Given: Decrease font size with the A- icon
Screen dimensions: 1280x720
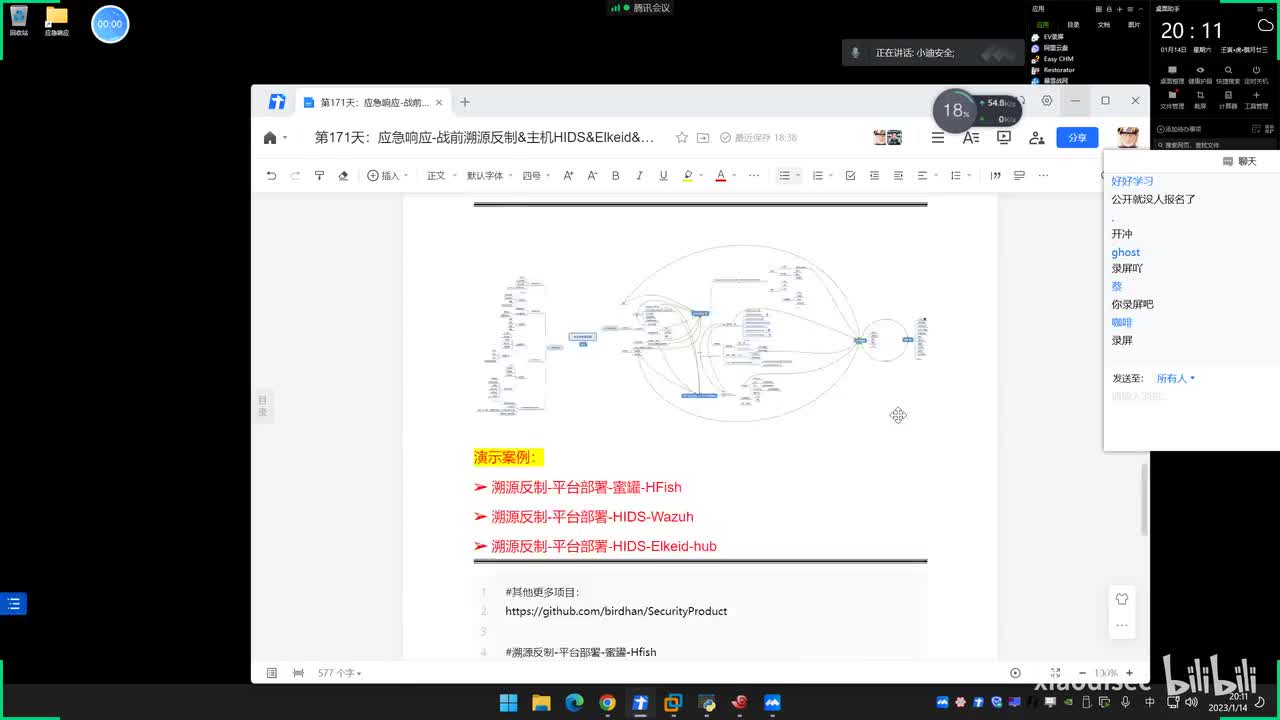Looking at the screenshot, I should tap(592, 175).
